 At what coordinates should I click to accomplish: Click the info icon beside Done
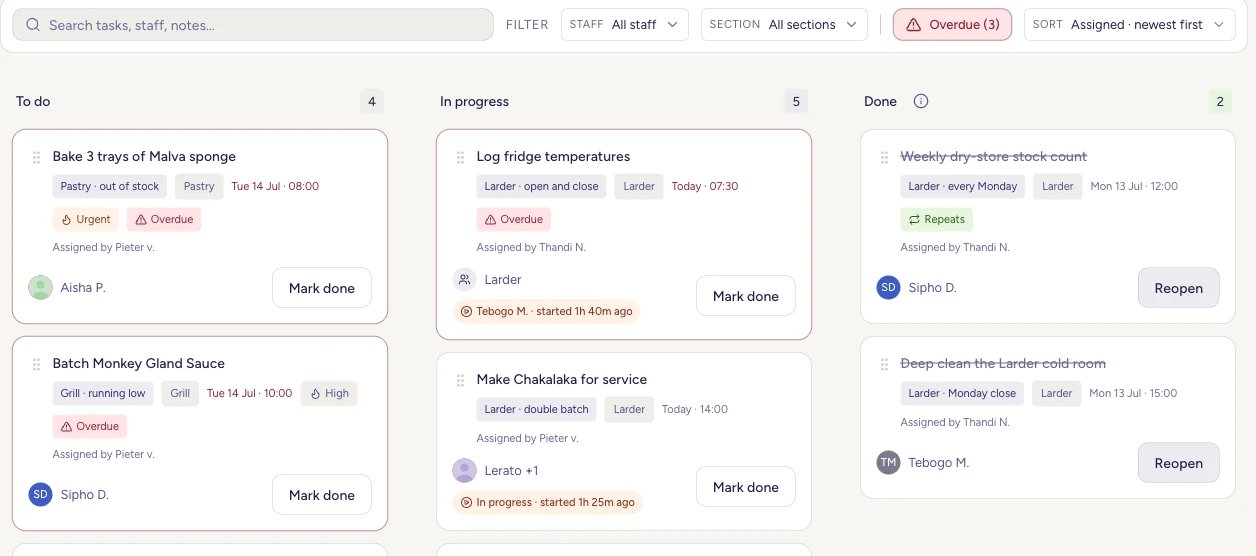[921, 101]
